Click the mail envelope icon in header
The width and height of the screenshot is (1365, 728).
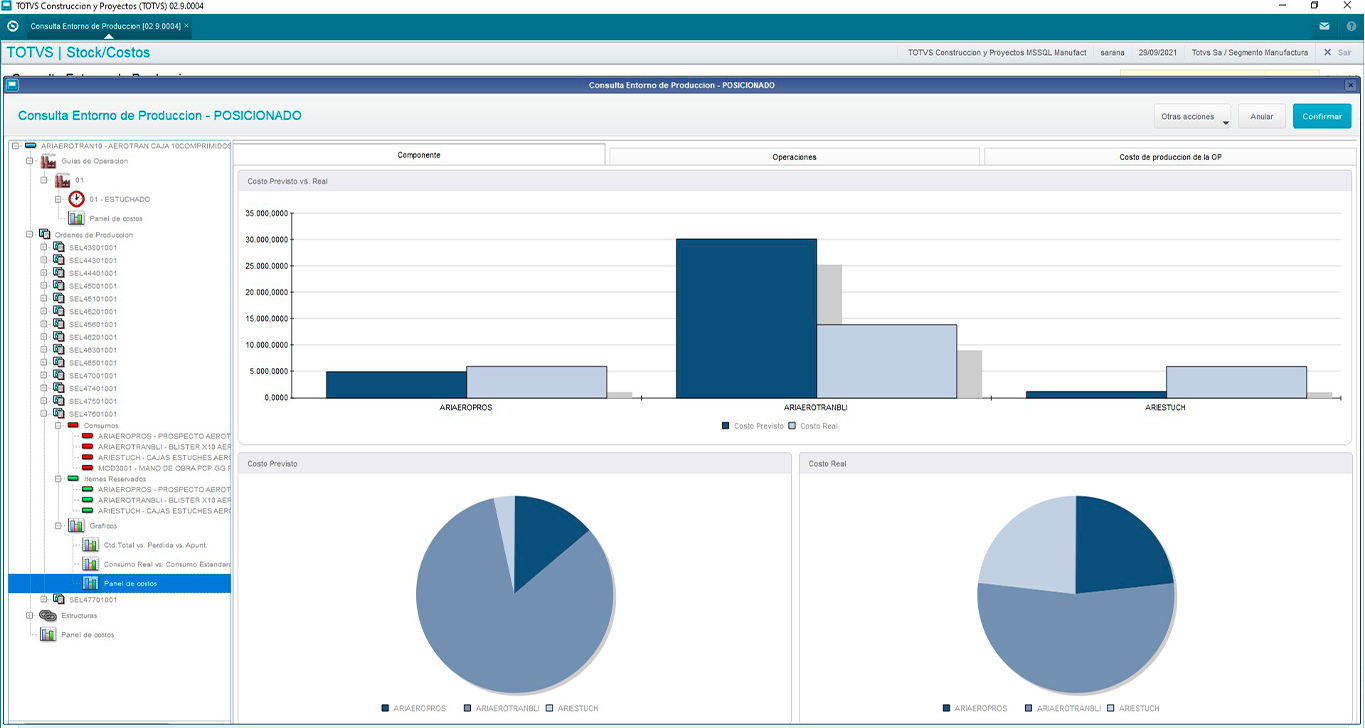click(1324, 26)
